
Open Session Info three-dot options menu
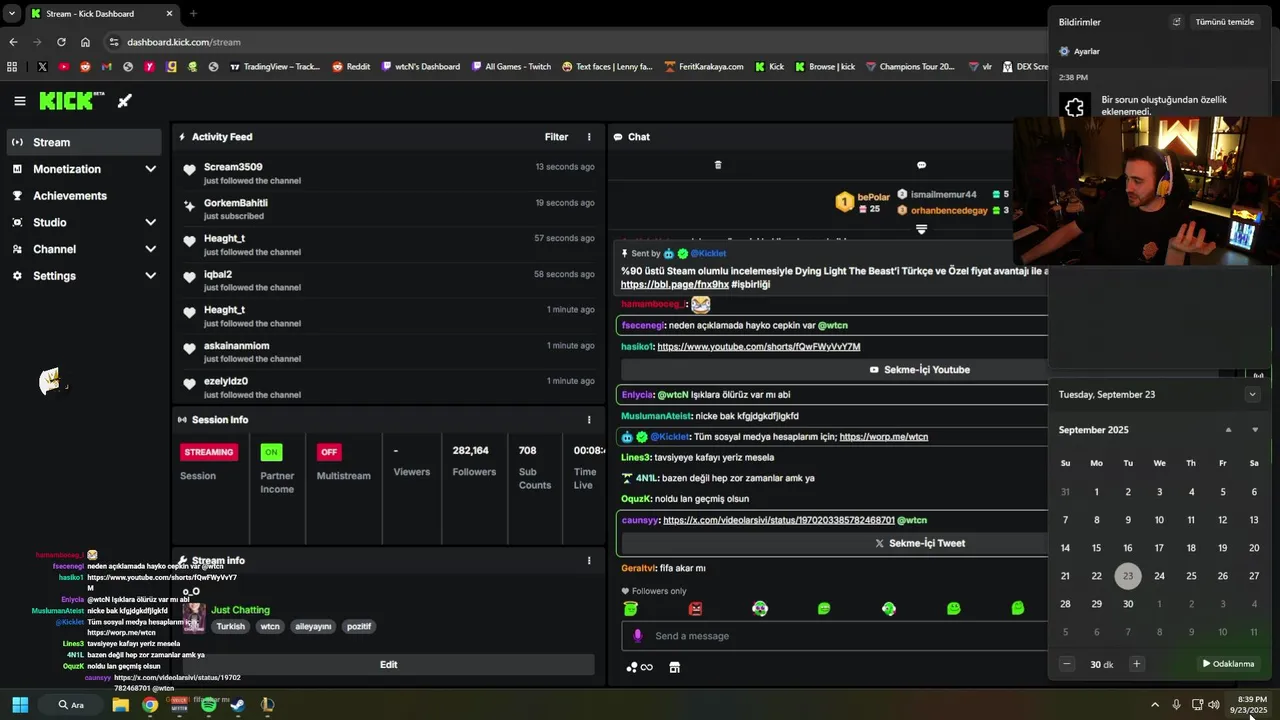click(x=589, y=420)
